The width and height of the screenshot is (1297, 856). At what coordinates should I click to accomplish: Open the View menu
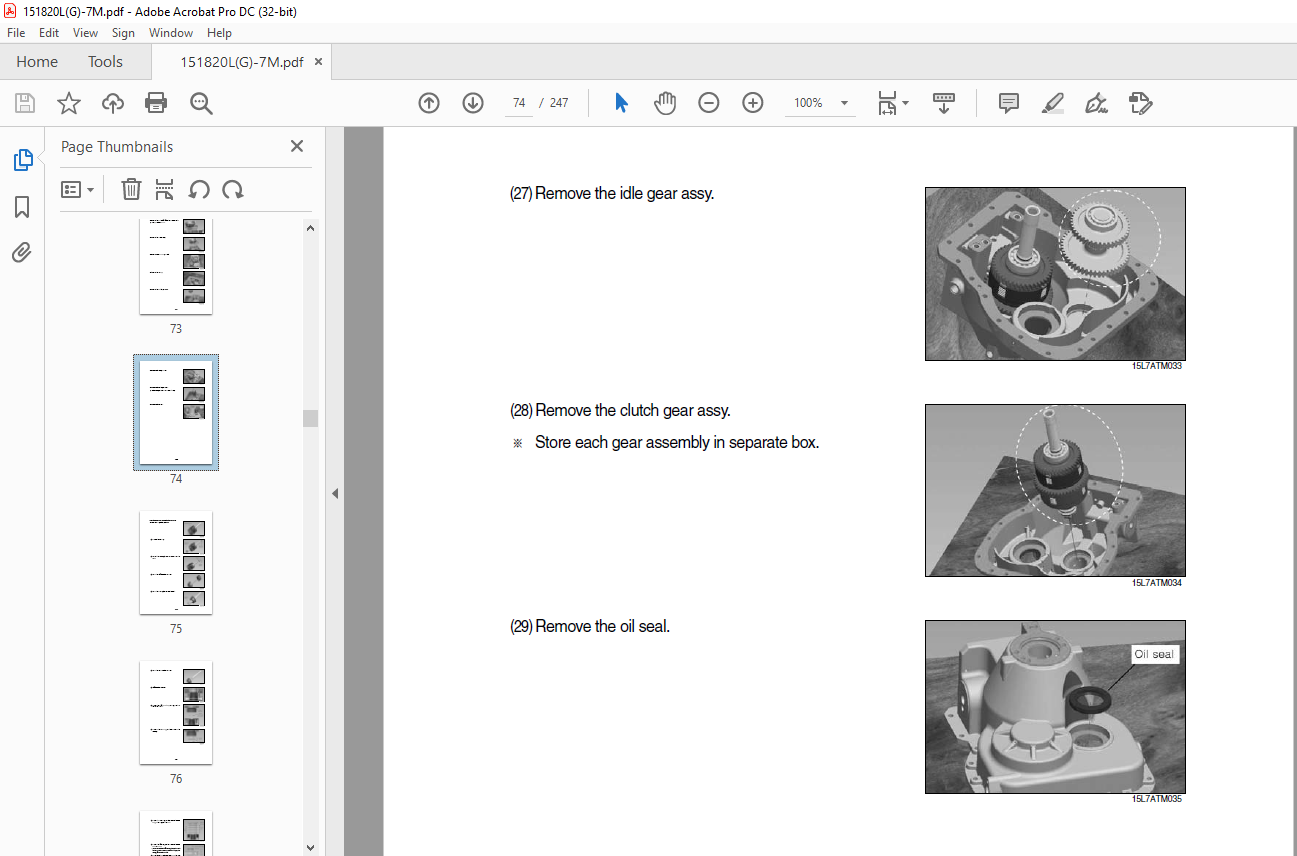point(86,33)
